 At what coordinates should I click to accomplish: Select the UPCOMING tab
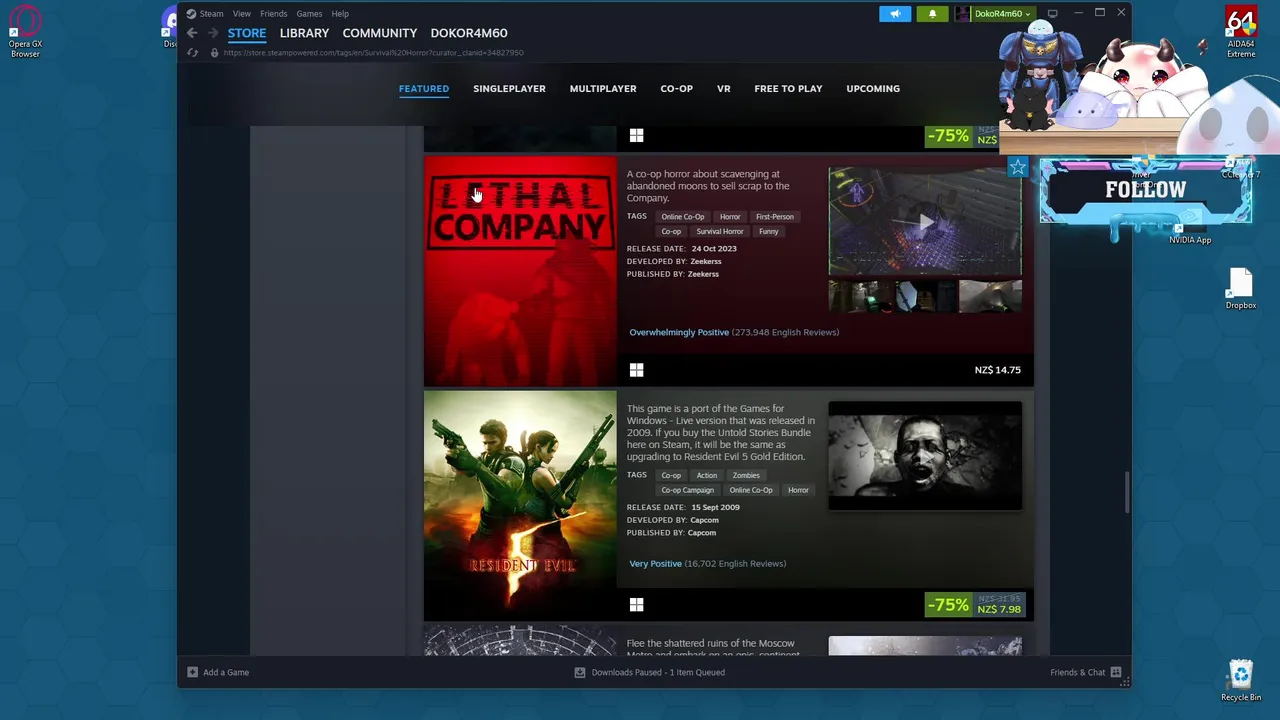pyautogui.click(x=873, y=88)
